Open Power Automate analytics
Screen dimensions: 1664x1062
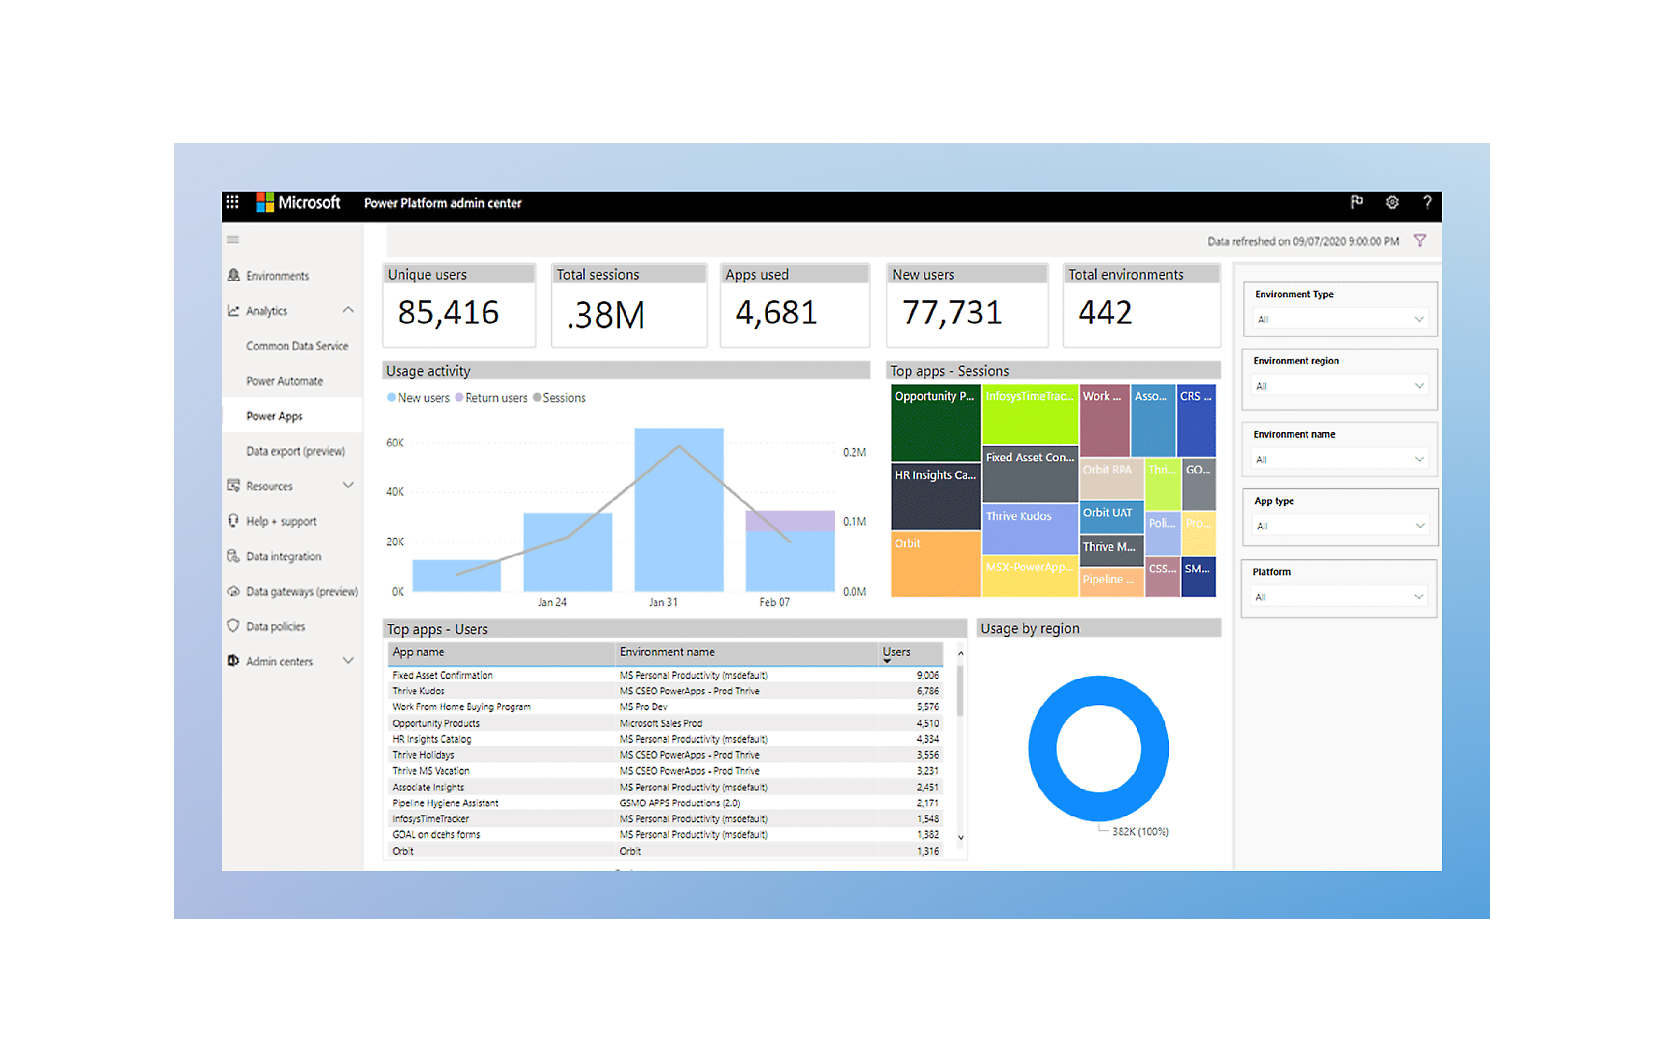(x=285, y=381)
